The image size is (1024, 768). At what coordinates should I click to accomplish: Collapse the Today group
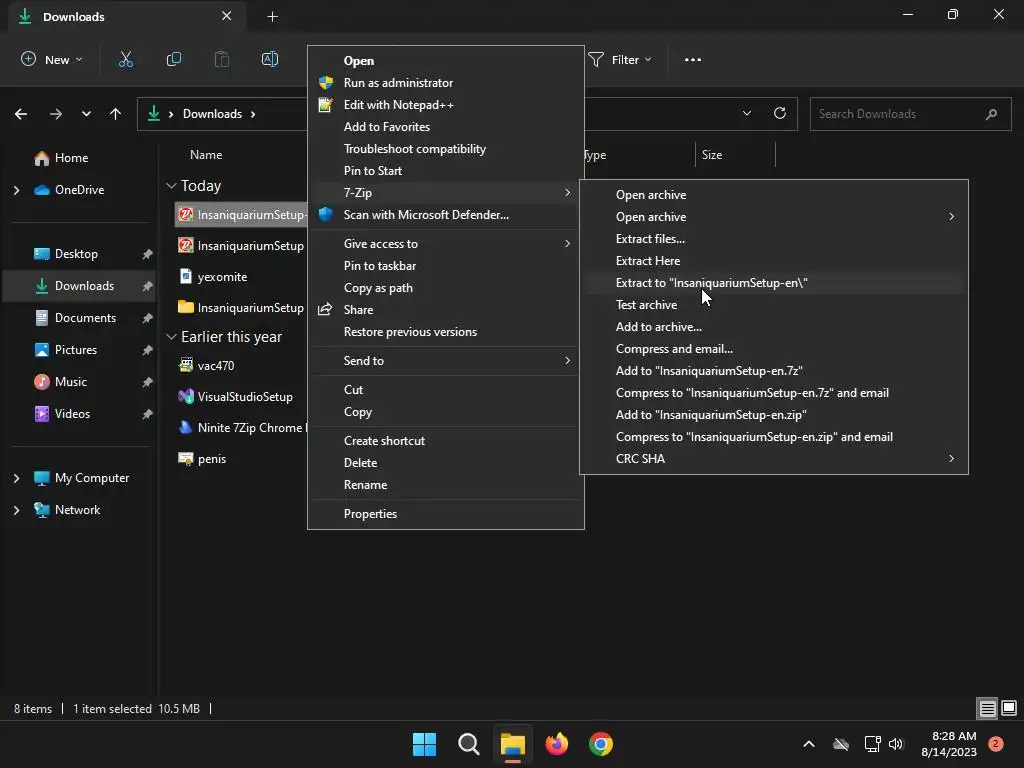tap(172, 186)
